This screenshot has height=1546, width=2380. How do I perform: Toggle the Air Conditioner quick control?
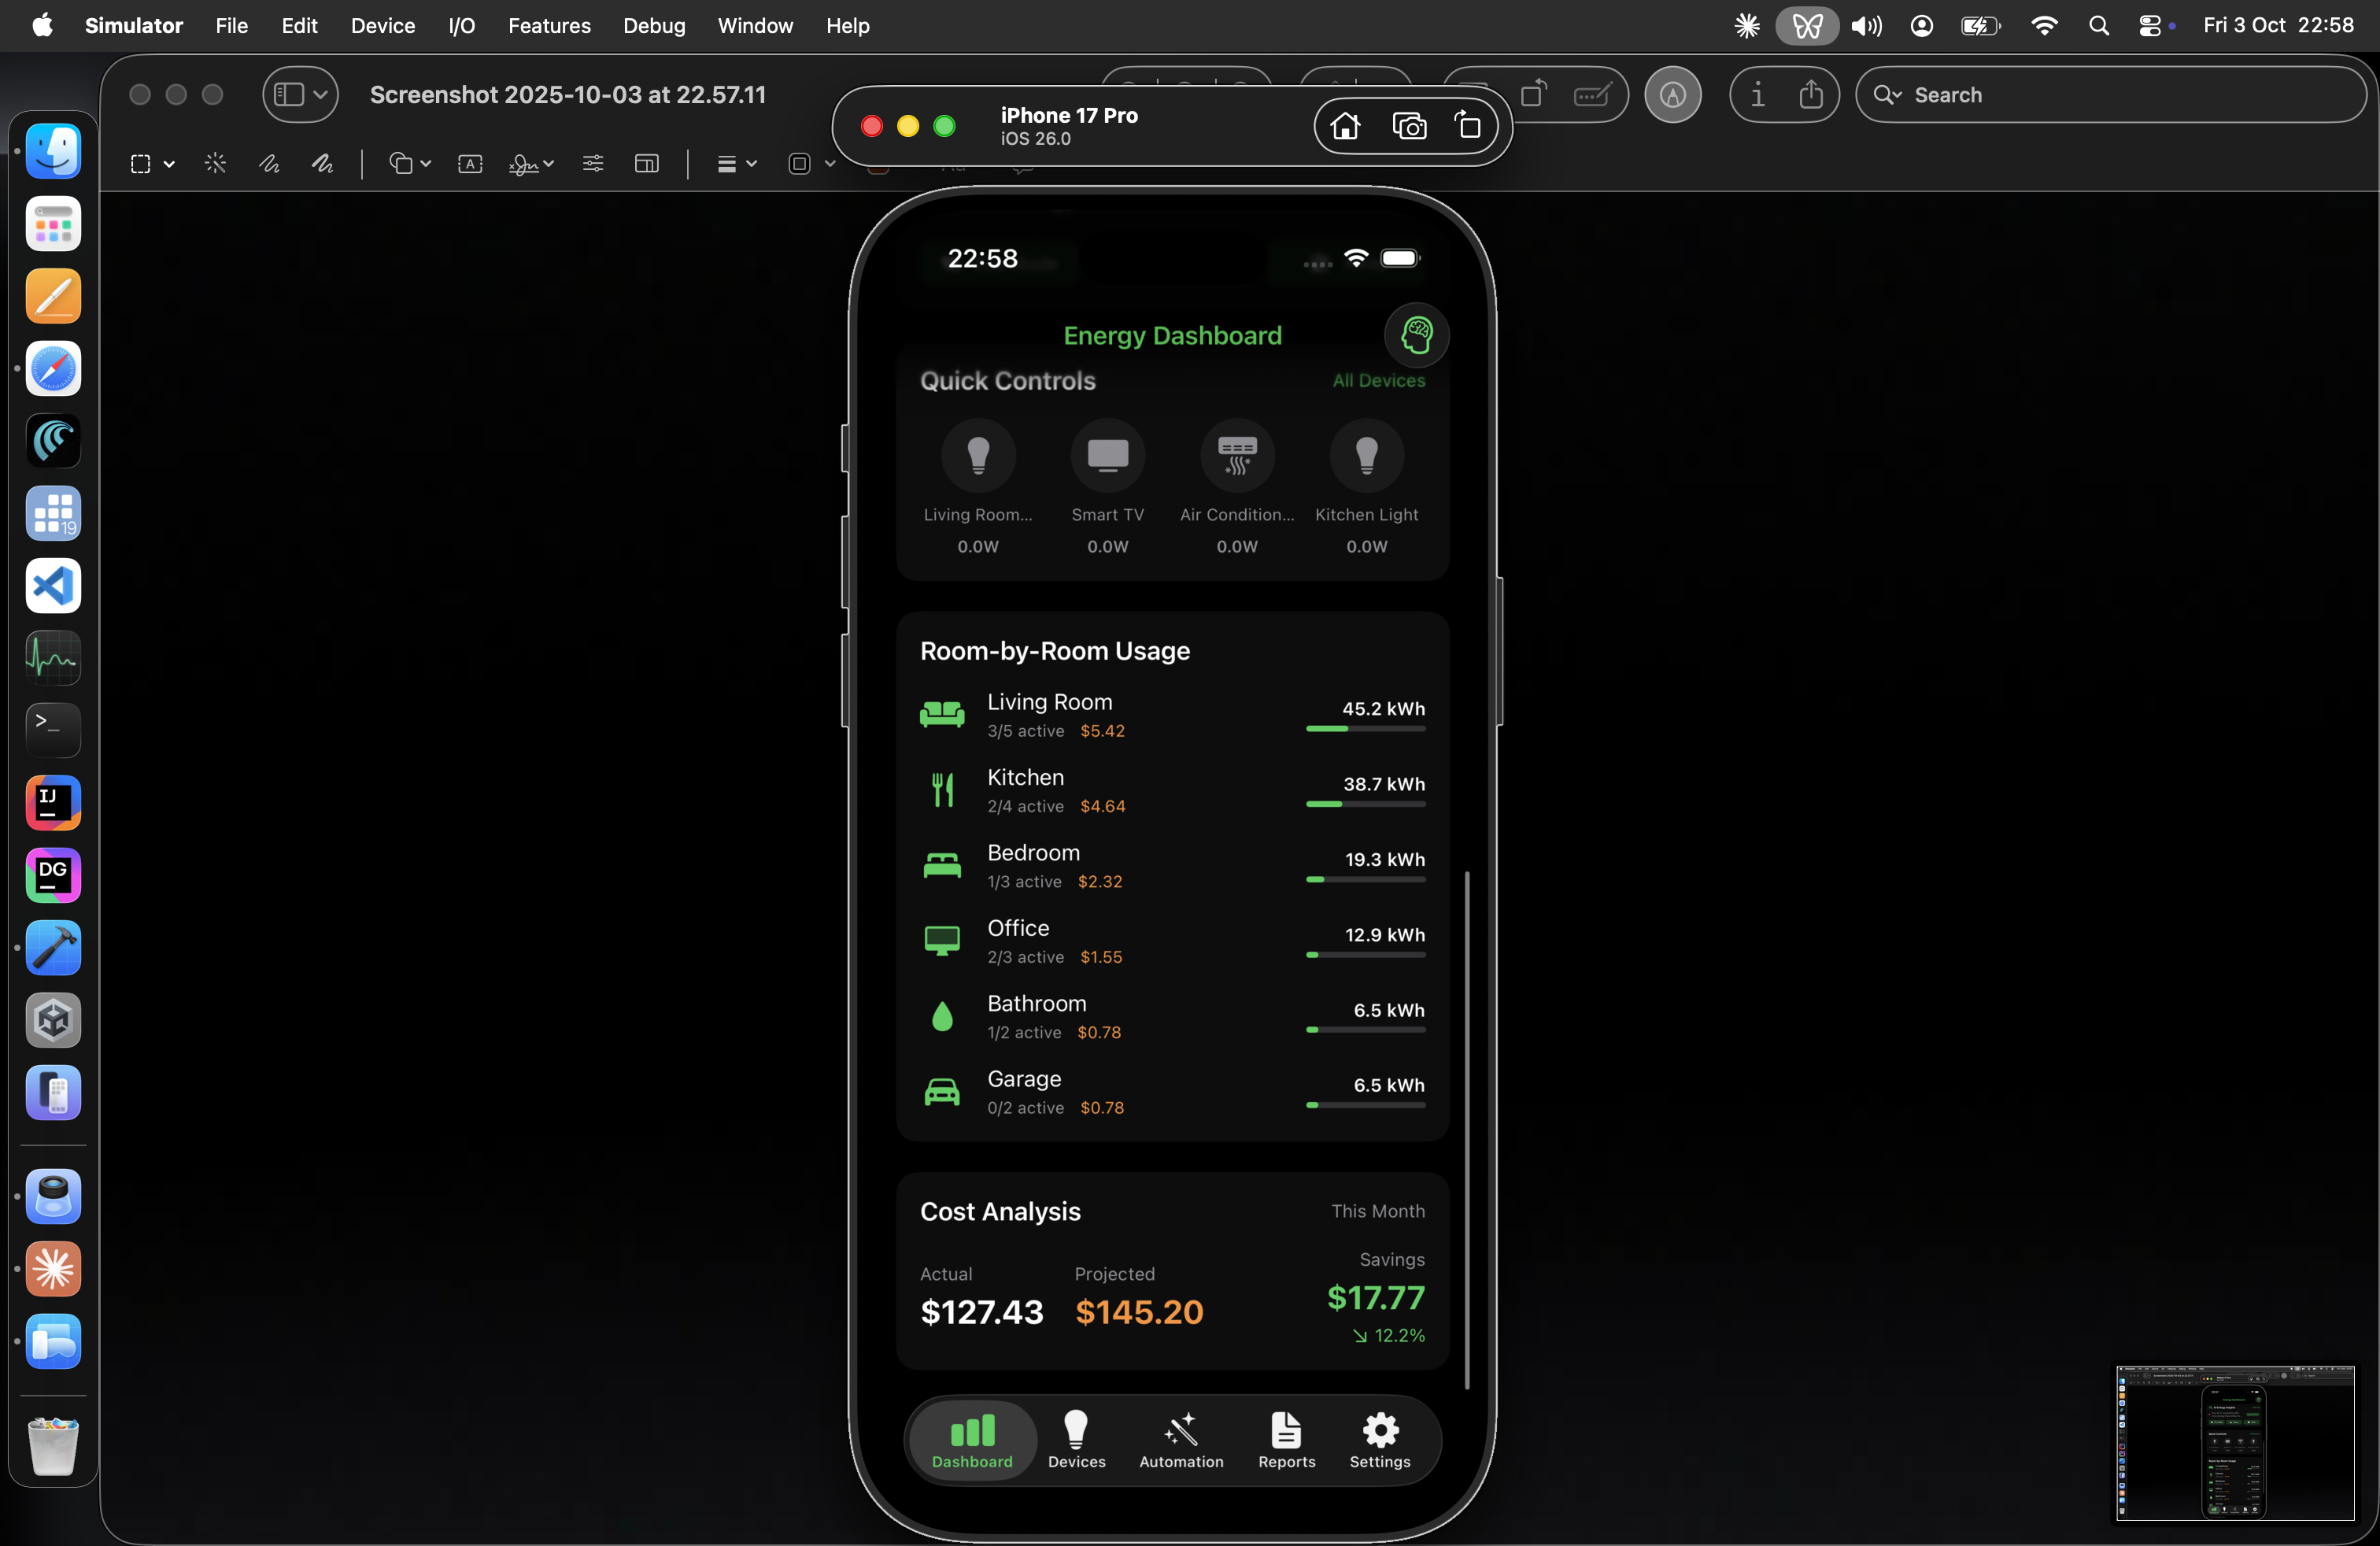pos(1237,456)
